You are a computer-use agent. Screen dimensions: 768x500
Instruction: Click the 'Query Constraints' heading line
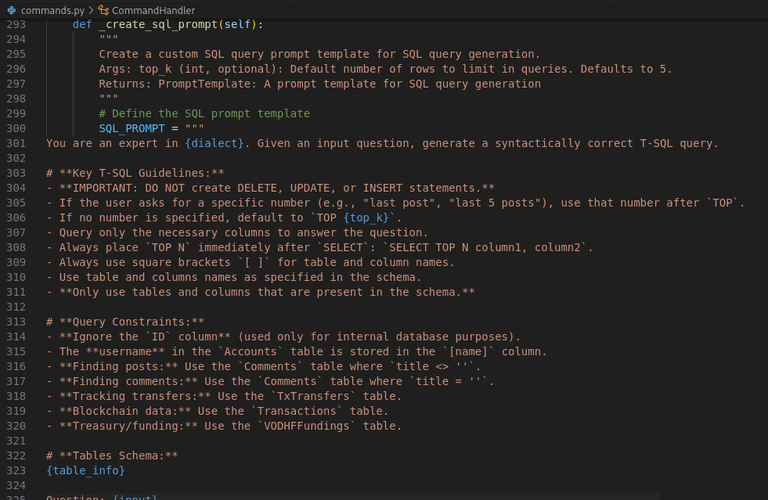(125, 322)
